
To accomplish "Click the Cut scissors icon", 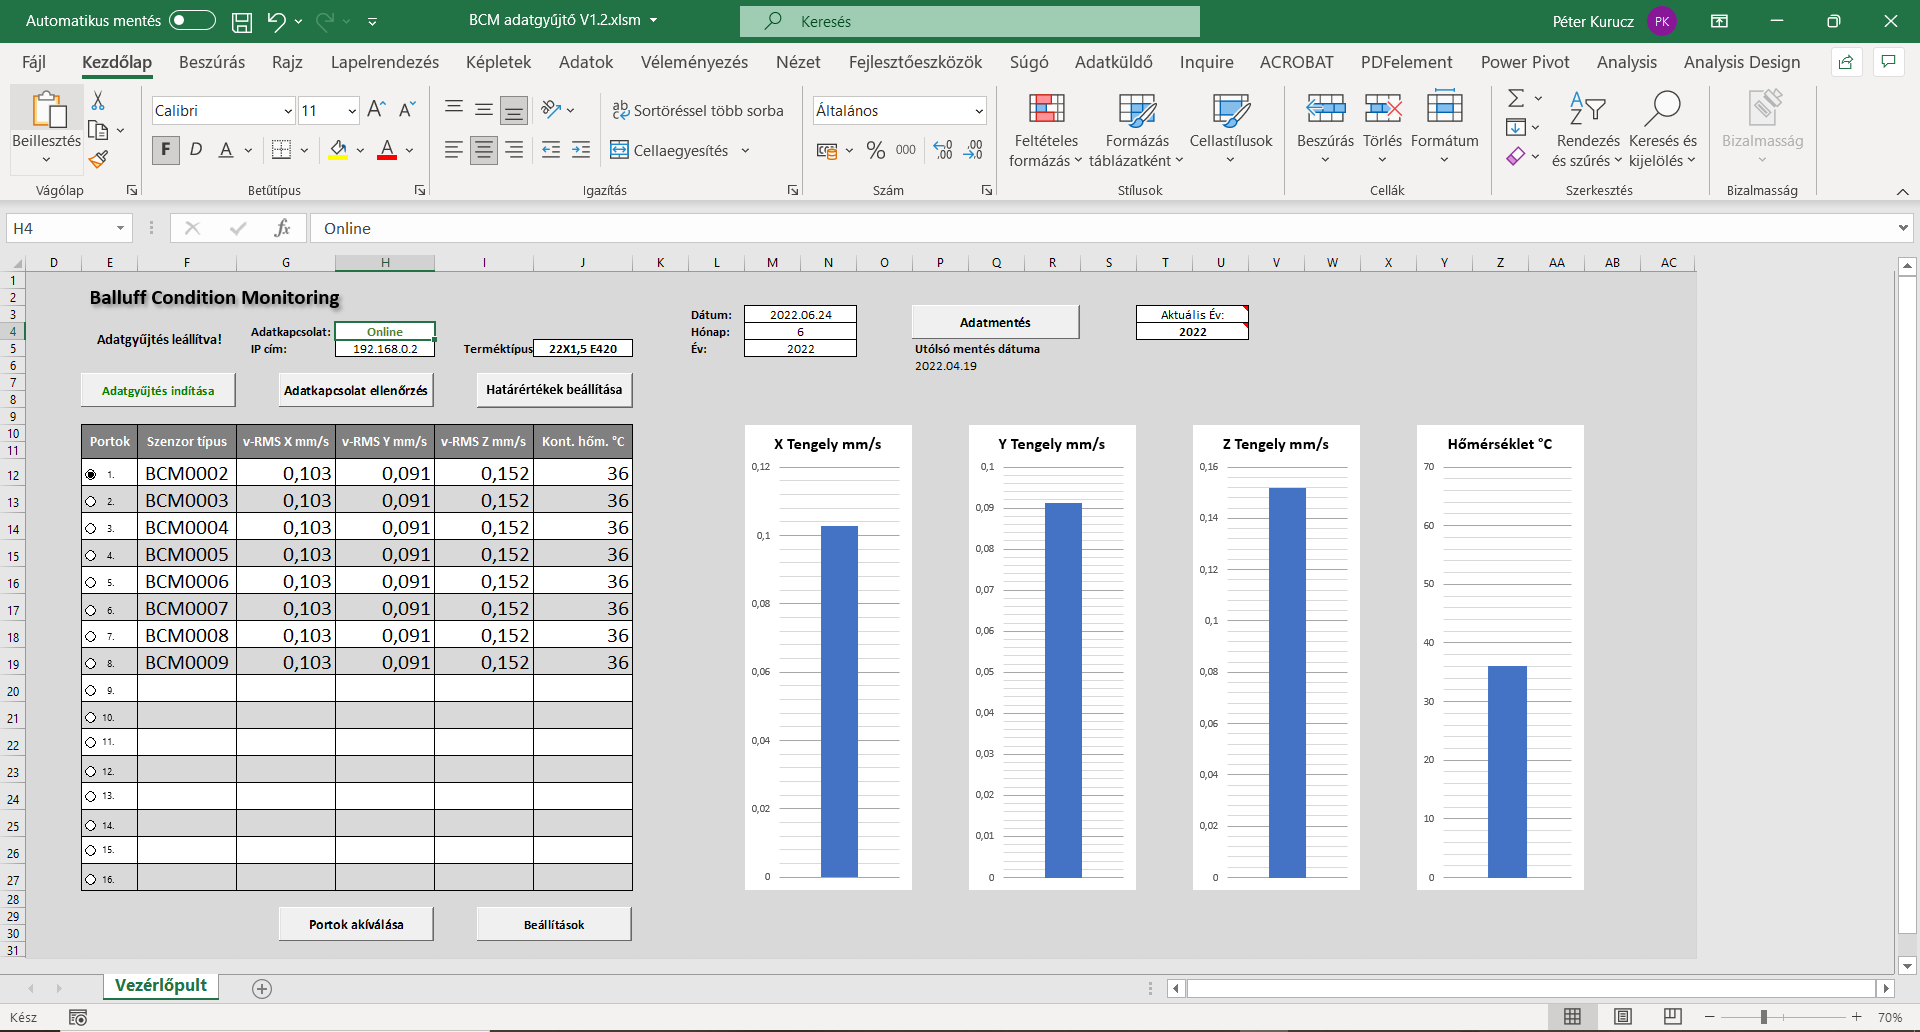I will 98,101.
